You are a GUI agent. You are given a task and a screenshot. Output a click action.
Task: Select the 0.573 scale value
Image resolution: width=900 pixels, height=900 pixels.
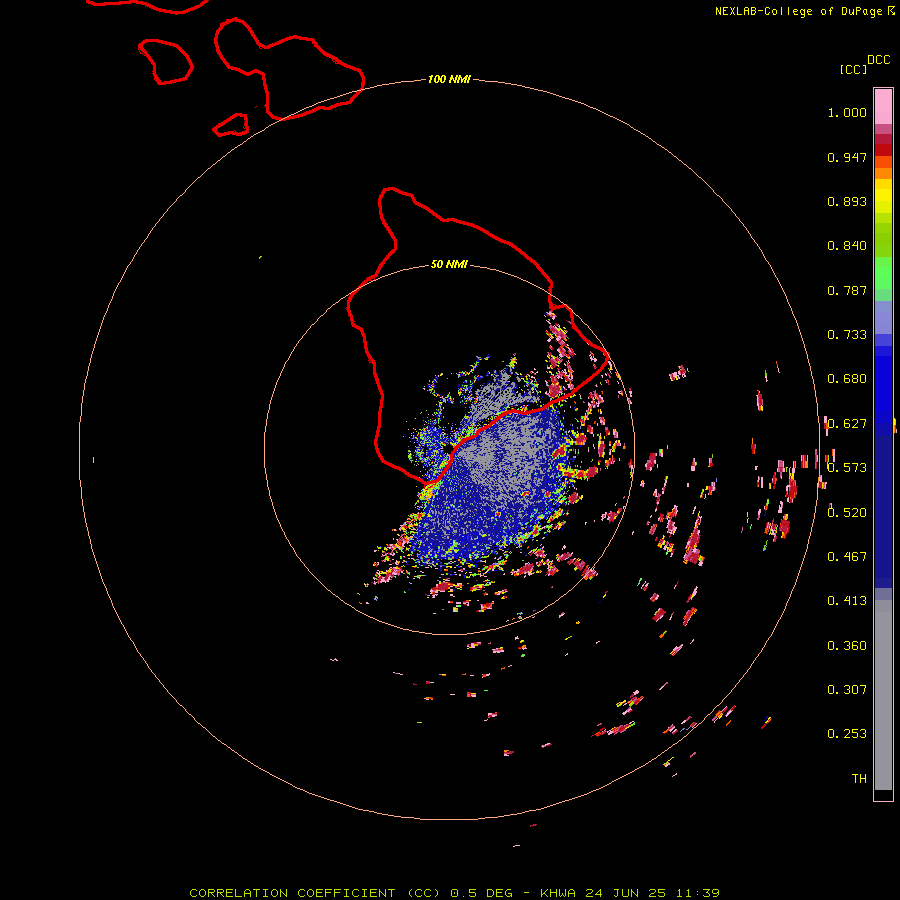[x=847, y=468]
